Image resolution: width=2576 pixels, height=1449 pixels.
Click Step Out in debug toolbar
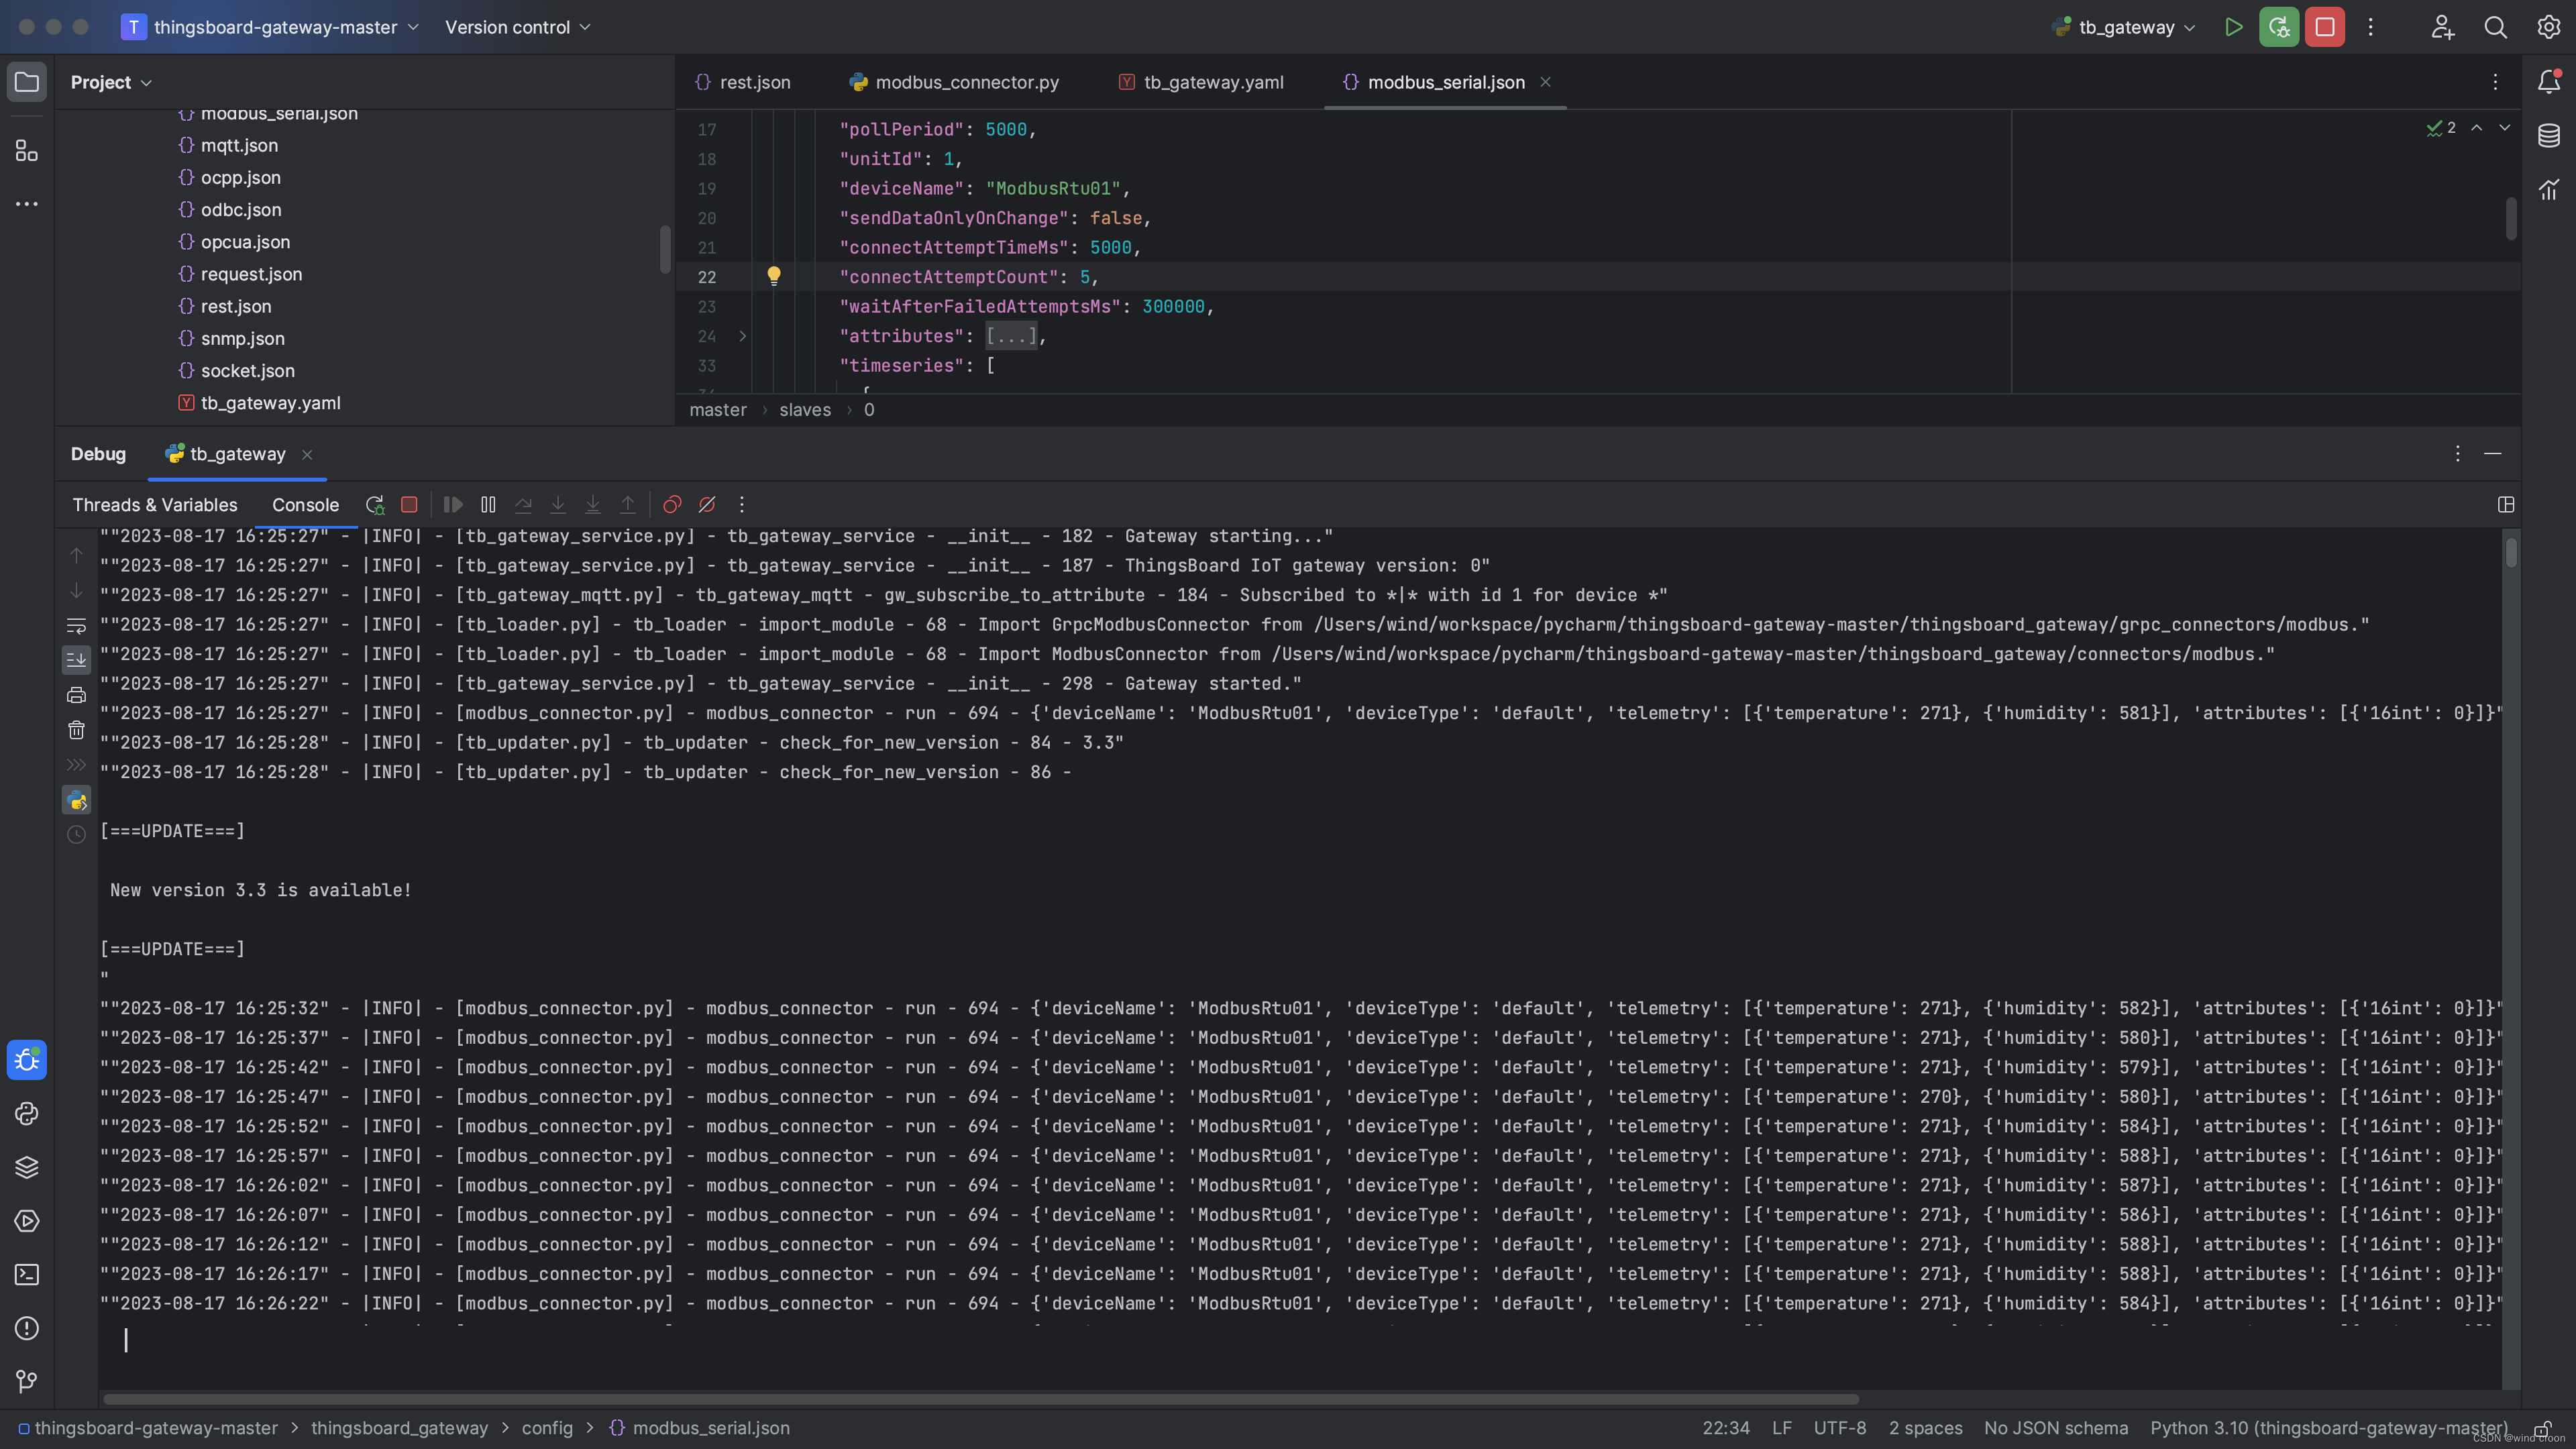click(x=628, y=505)
